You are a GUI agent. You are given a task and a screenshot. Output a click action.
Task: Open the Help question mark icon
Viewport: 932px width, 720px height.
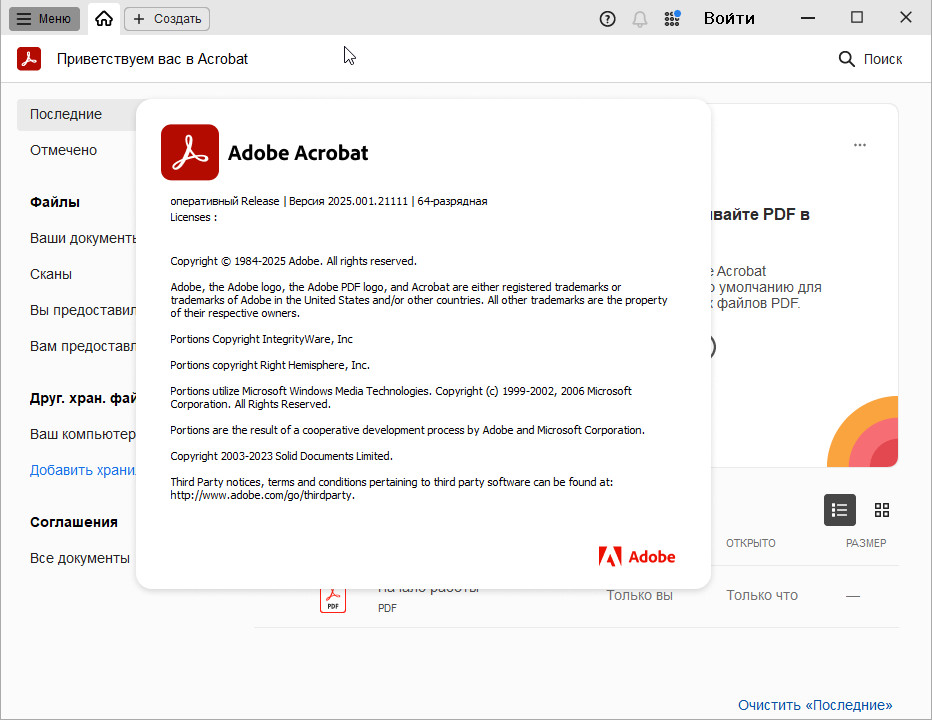(607, 18)
